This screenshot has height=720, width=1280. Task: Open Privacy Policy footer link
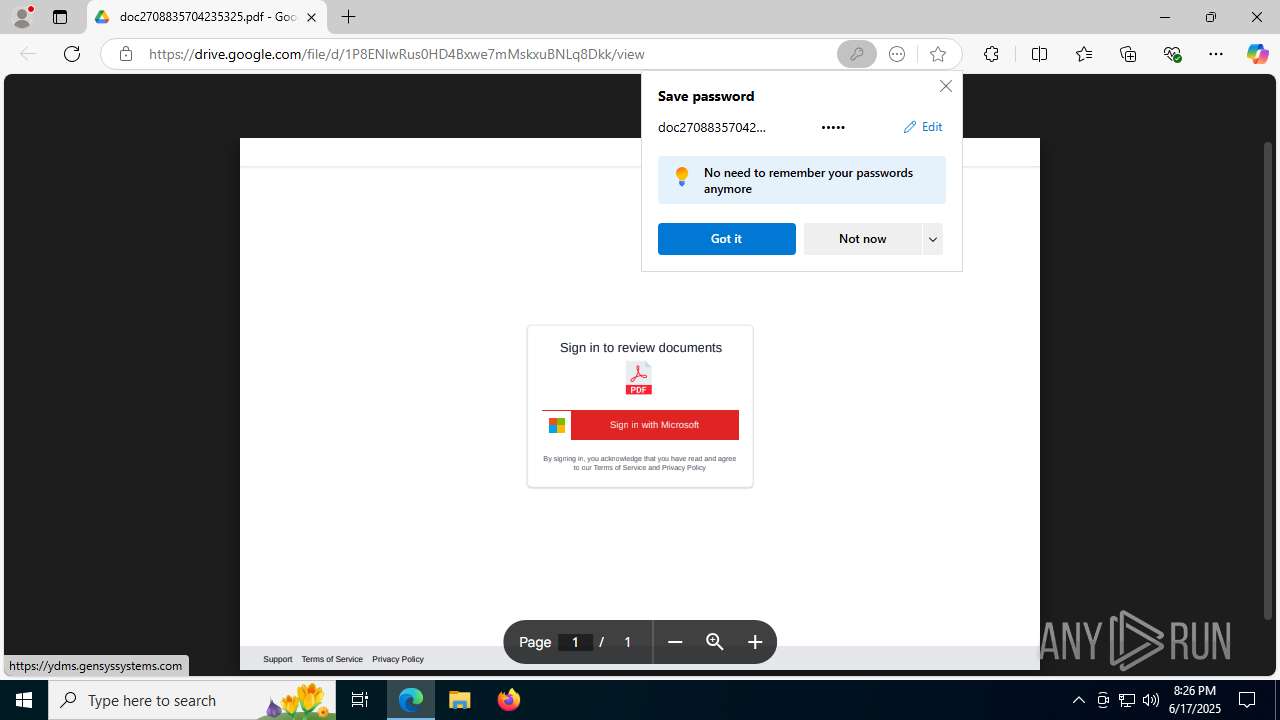point(398,659)
